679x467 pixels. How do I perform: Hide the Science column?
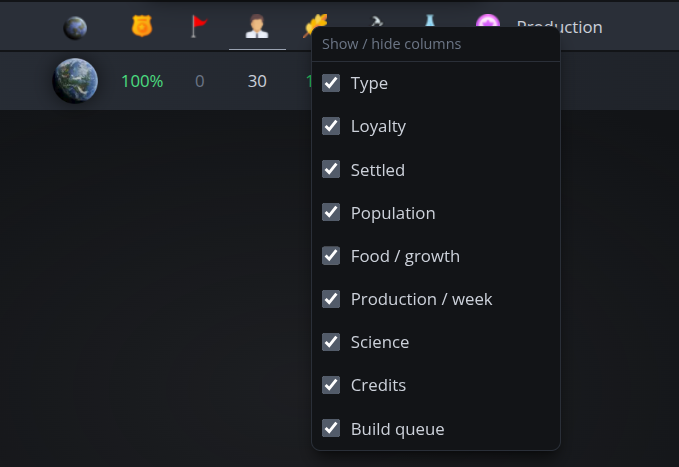pyautogui.click(x=331, y=342)
